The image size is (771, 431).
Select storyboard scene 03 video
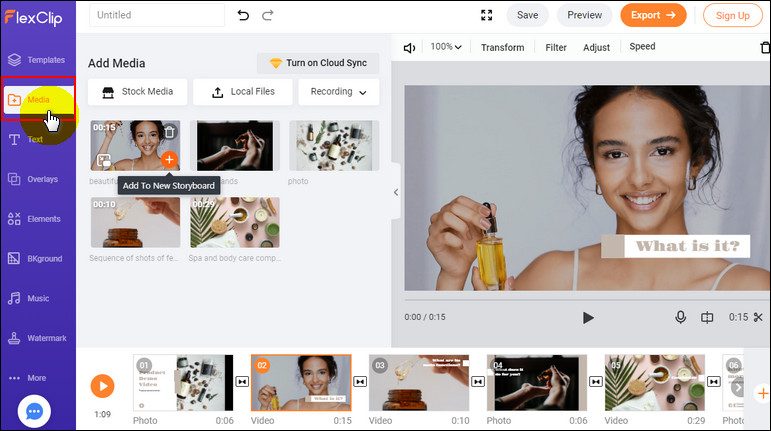click(419, 383)
